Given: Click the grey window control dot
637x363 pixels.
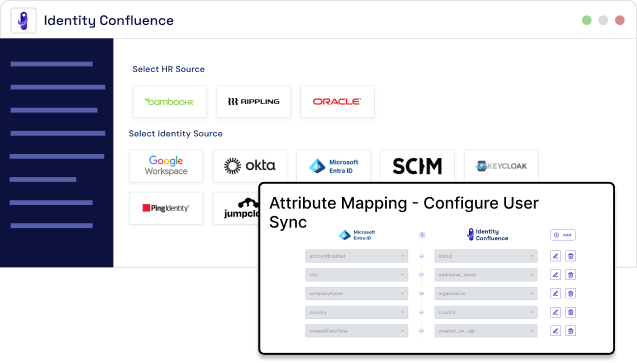Looking at the screenshot, I should click(x=603, y=20).
